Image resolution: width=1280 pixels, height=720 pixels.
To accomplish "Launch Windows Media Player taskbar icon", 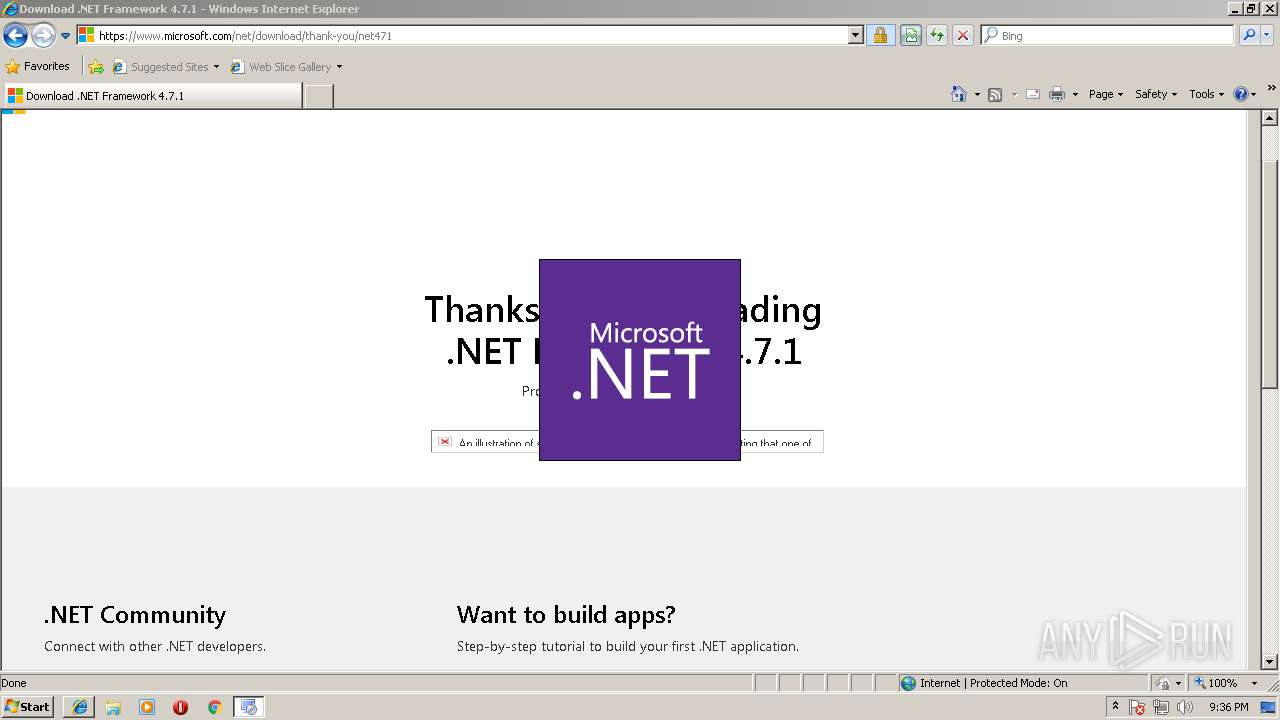I will pos(147,707).
